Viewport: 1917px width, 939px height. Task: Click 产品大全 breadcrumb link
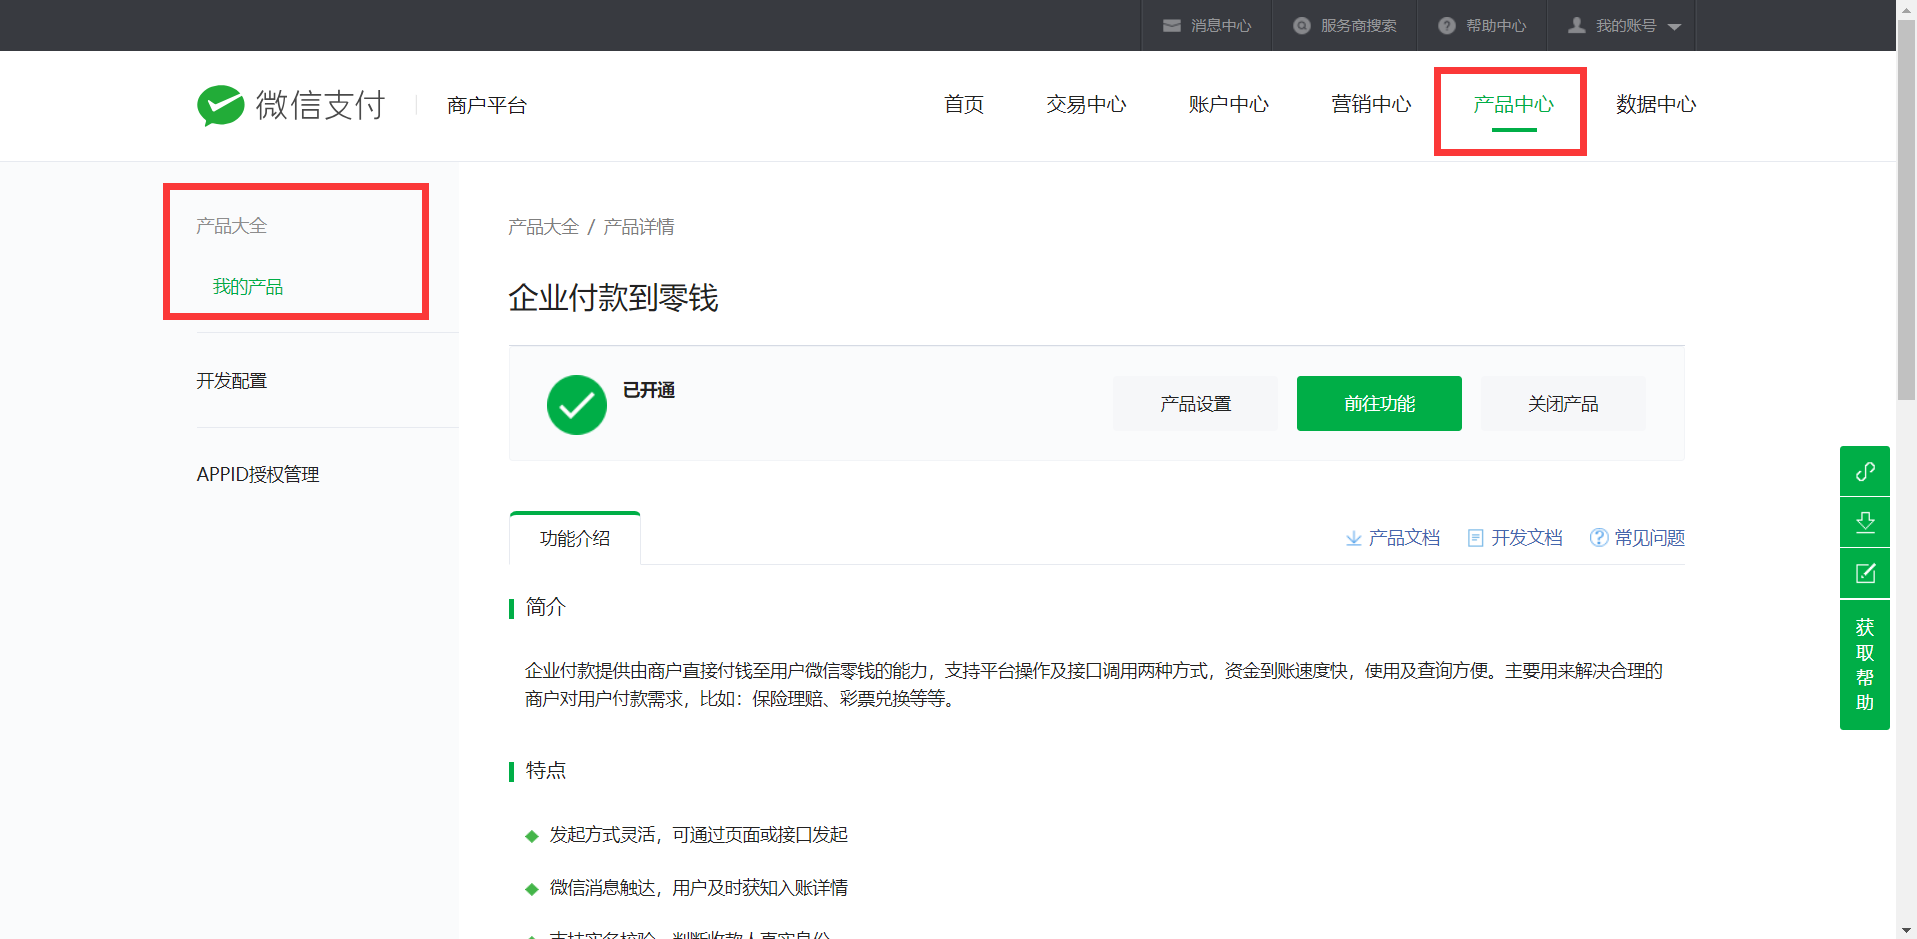[544, 227]
